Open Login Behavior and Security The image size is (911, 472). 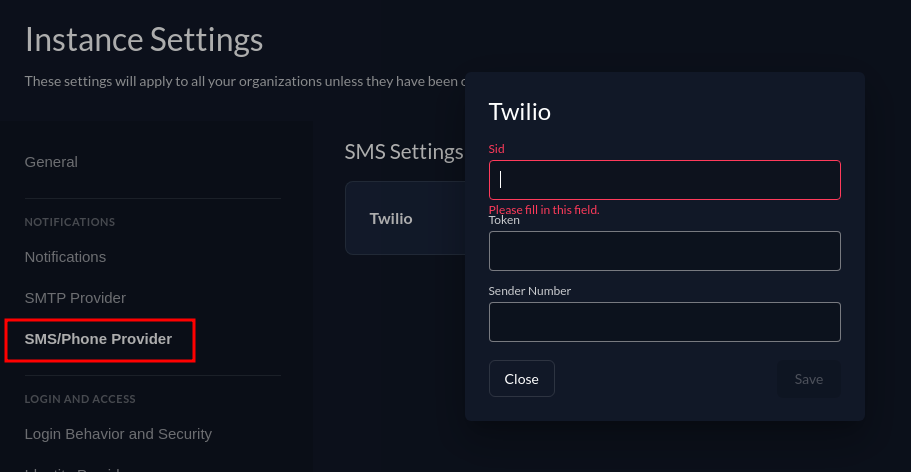118,434
